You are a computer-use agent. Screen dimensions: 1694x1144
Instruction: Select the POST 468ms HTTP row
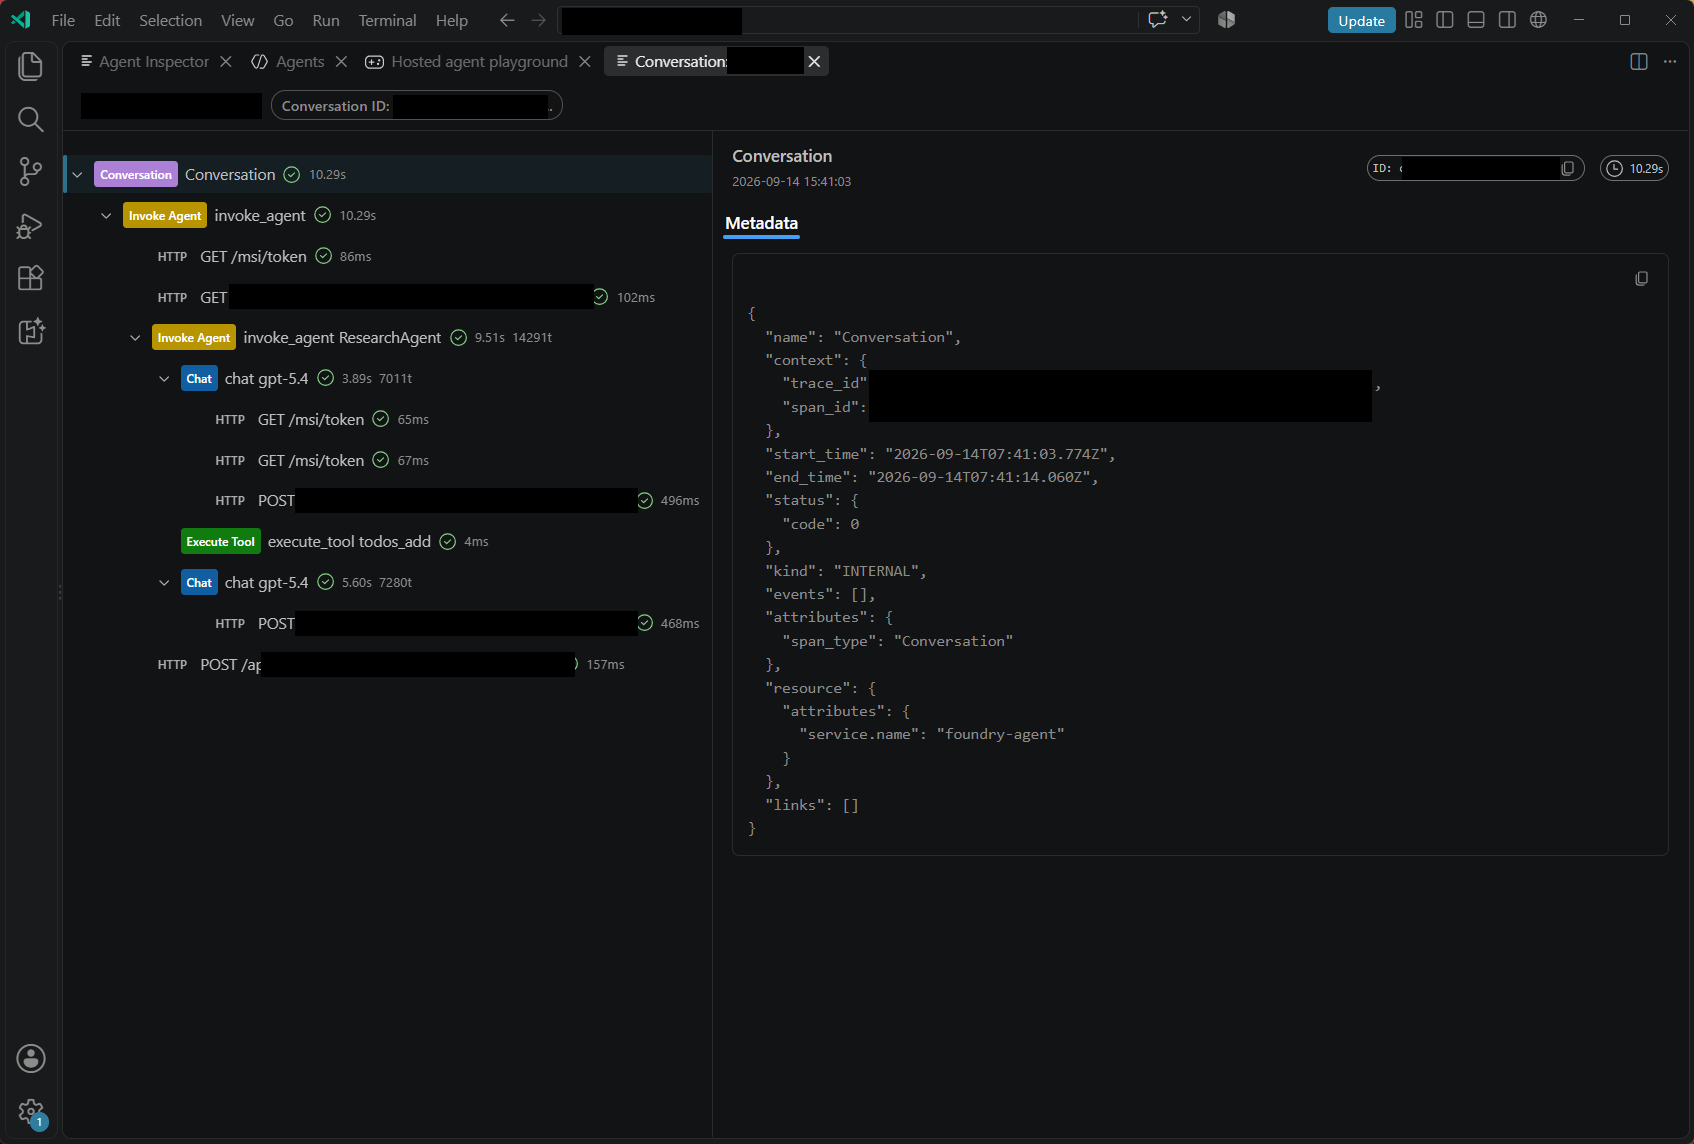(x=388, y=624)
